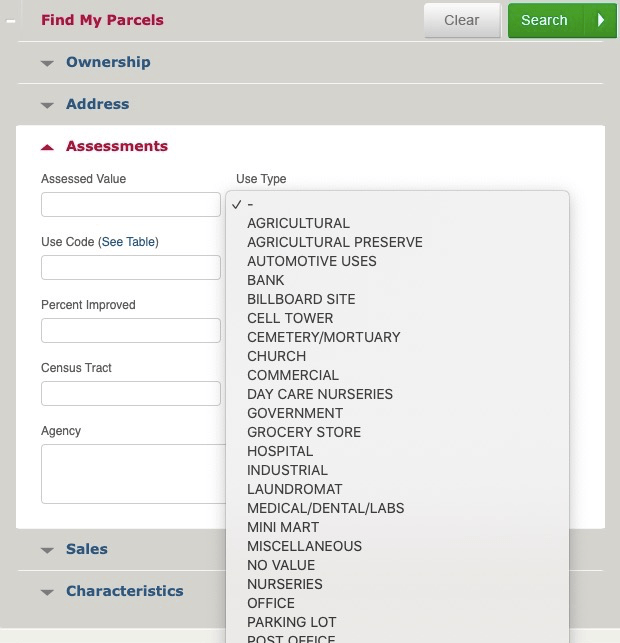Collapse the Assessments section
Viewport: 620px width, 643px height.
pos(116,146)
